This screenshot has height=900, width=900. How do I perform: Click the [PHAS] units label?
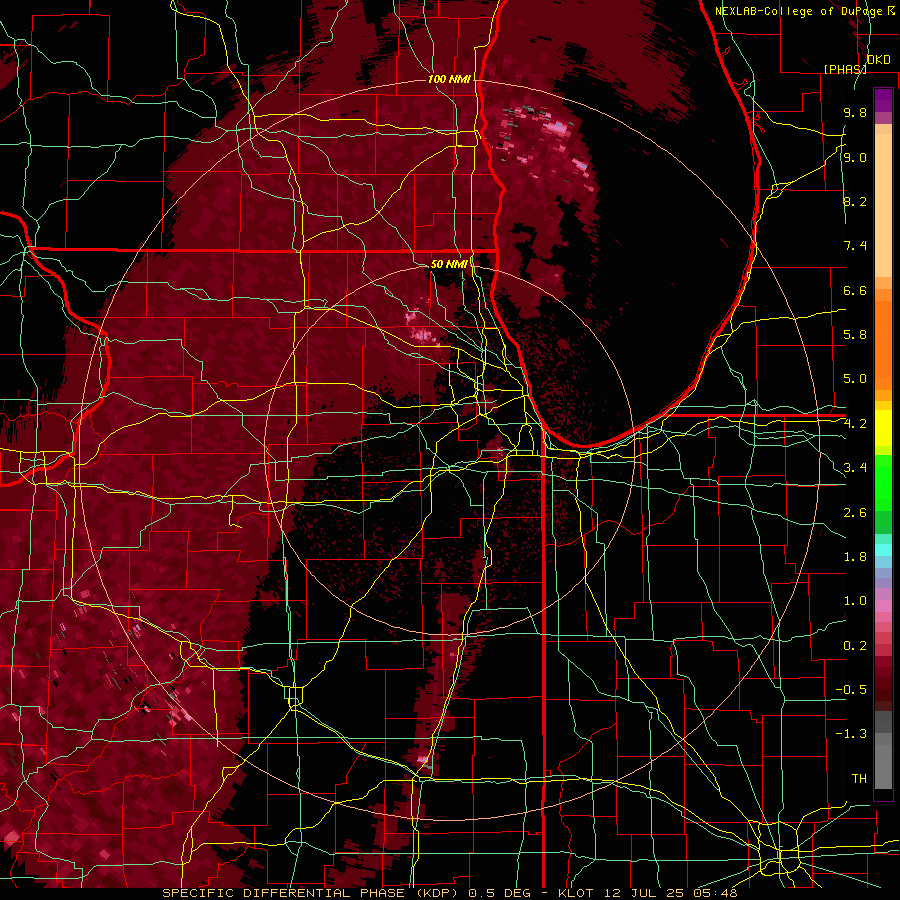pos(845,69)
